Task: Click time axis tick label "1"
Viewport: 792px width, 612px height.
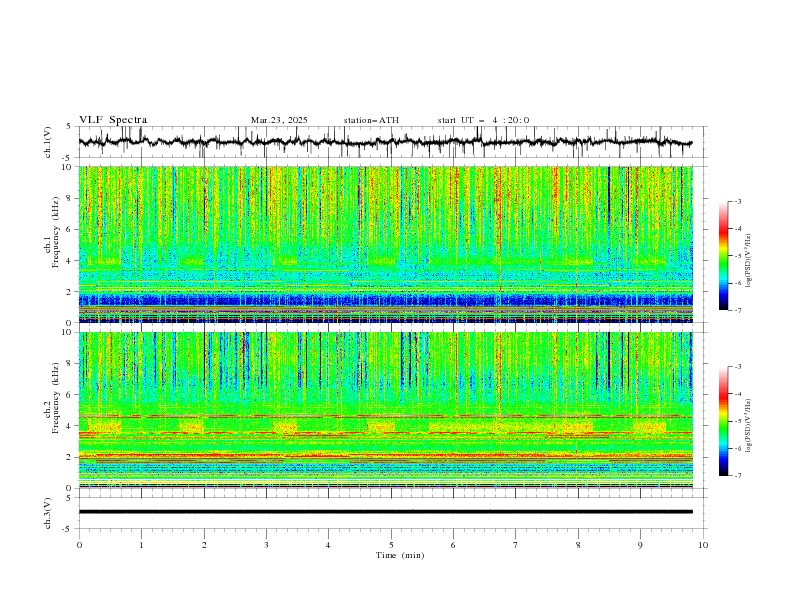Action: [x=141, y=545]
